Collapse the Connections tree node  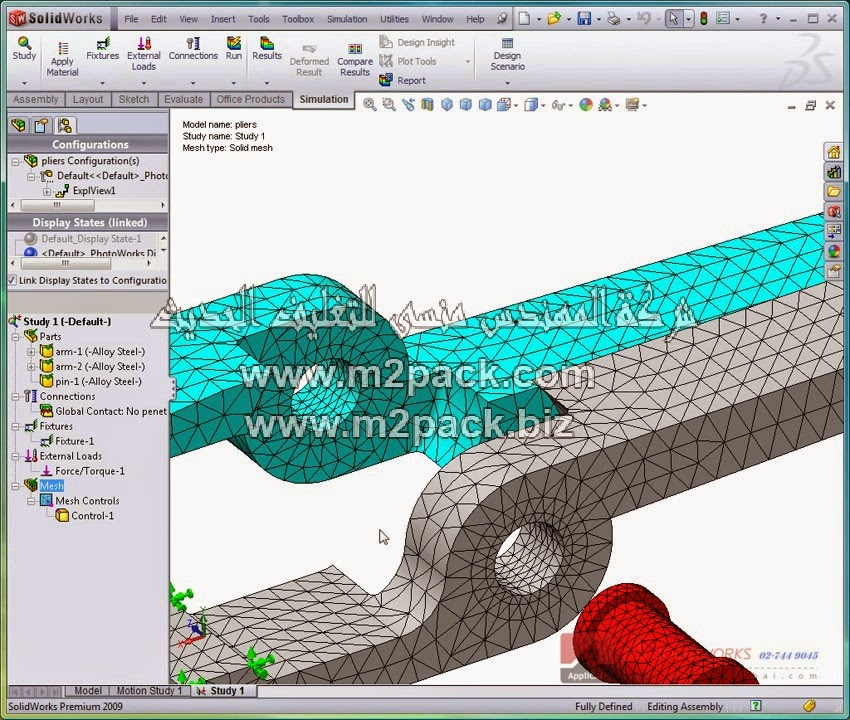coord(15,397)
